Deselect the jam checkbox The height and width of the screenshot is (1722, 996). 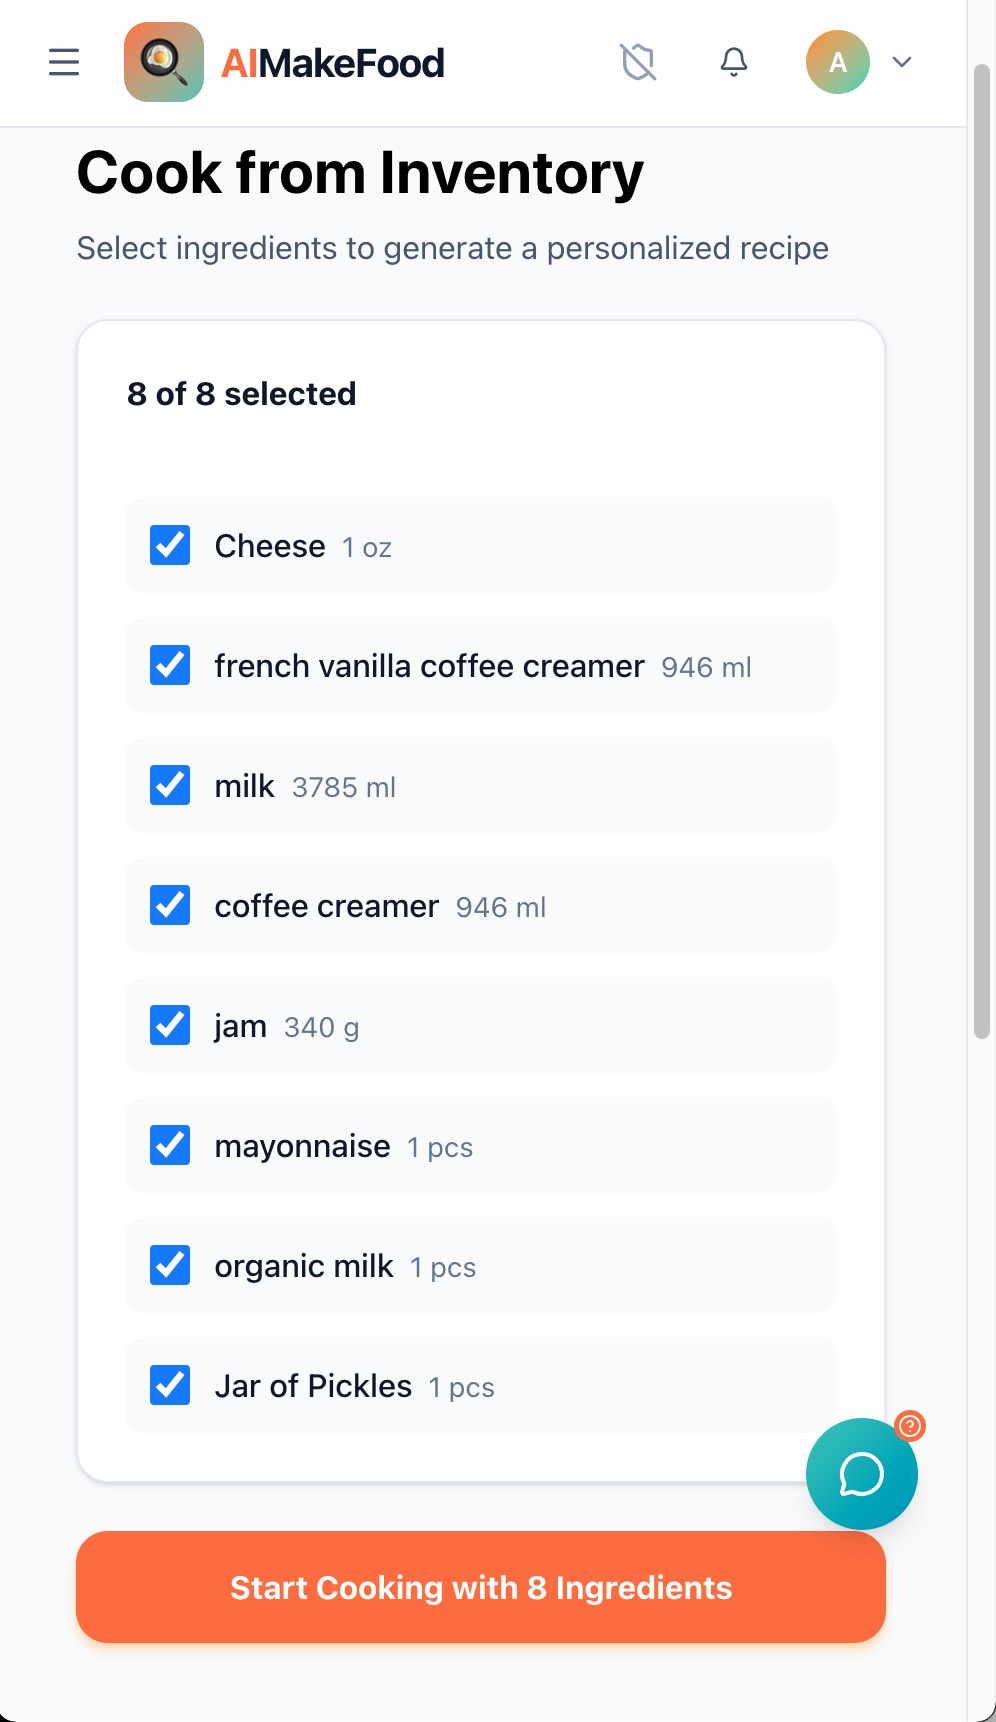coord(170,1025)
